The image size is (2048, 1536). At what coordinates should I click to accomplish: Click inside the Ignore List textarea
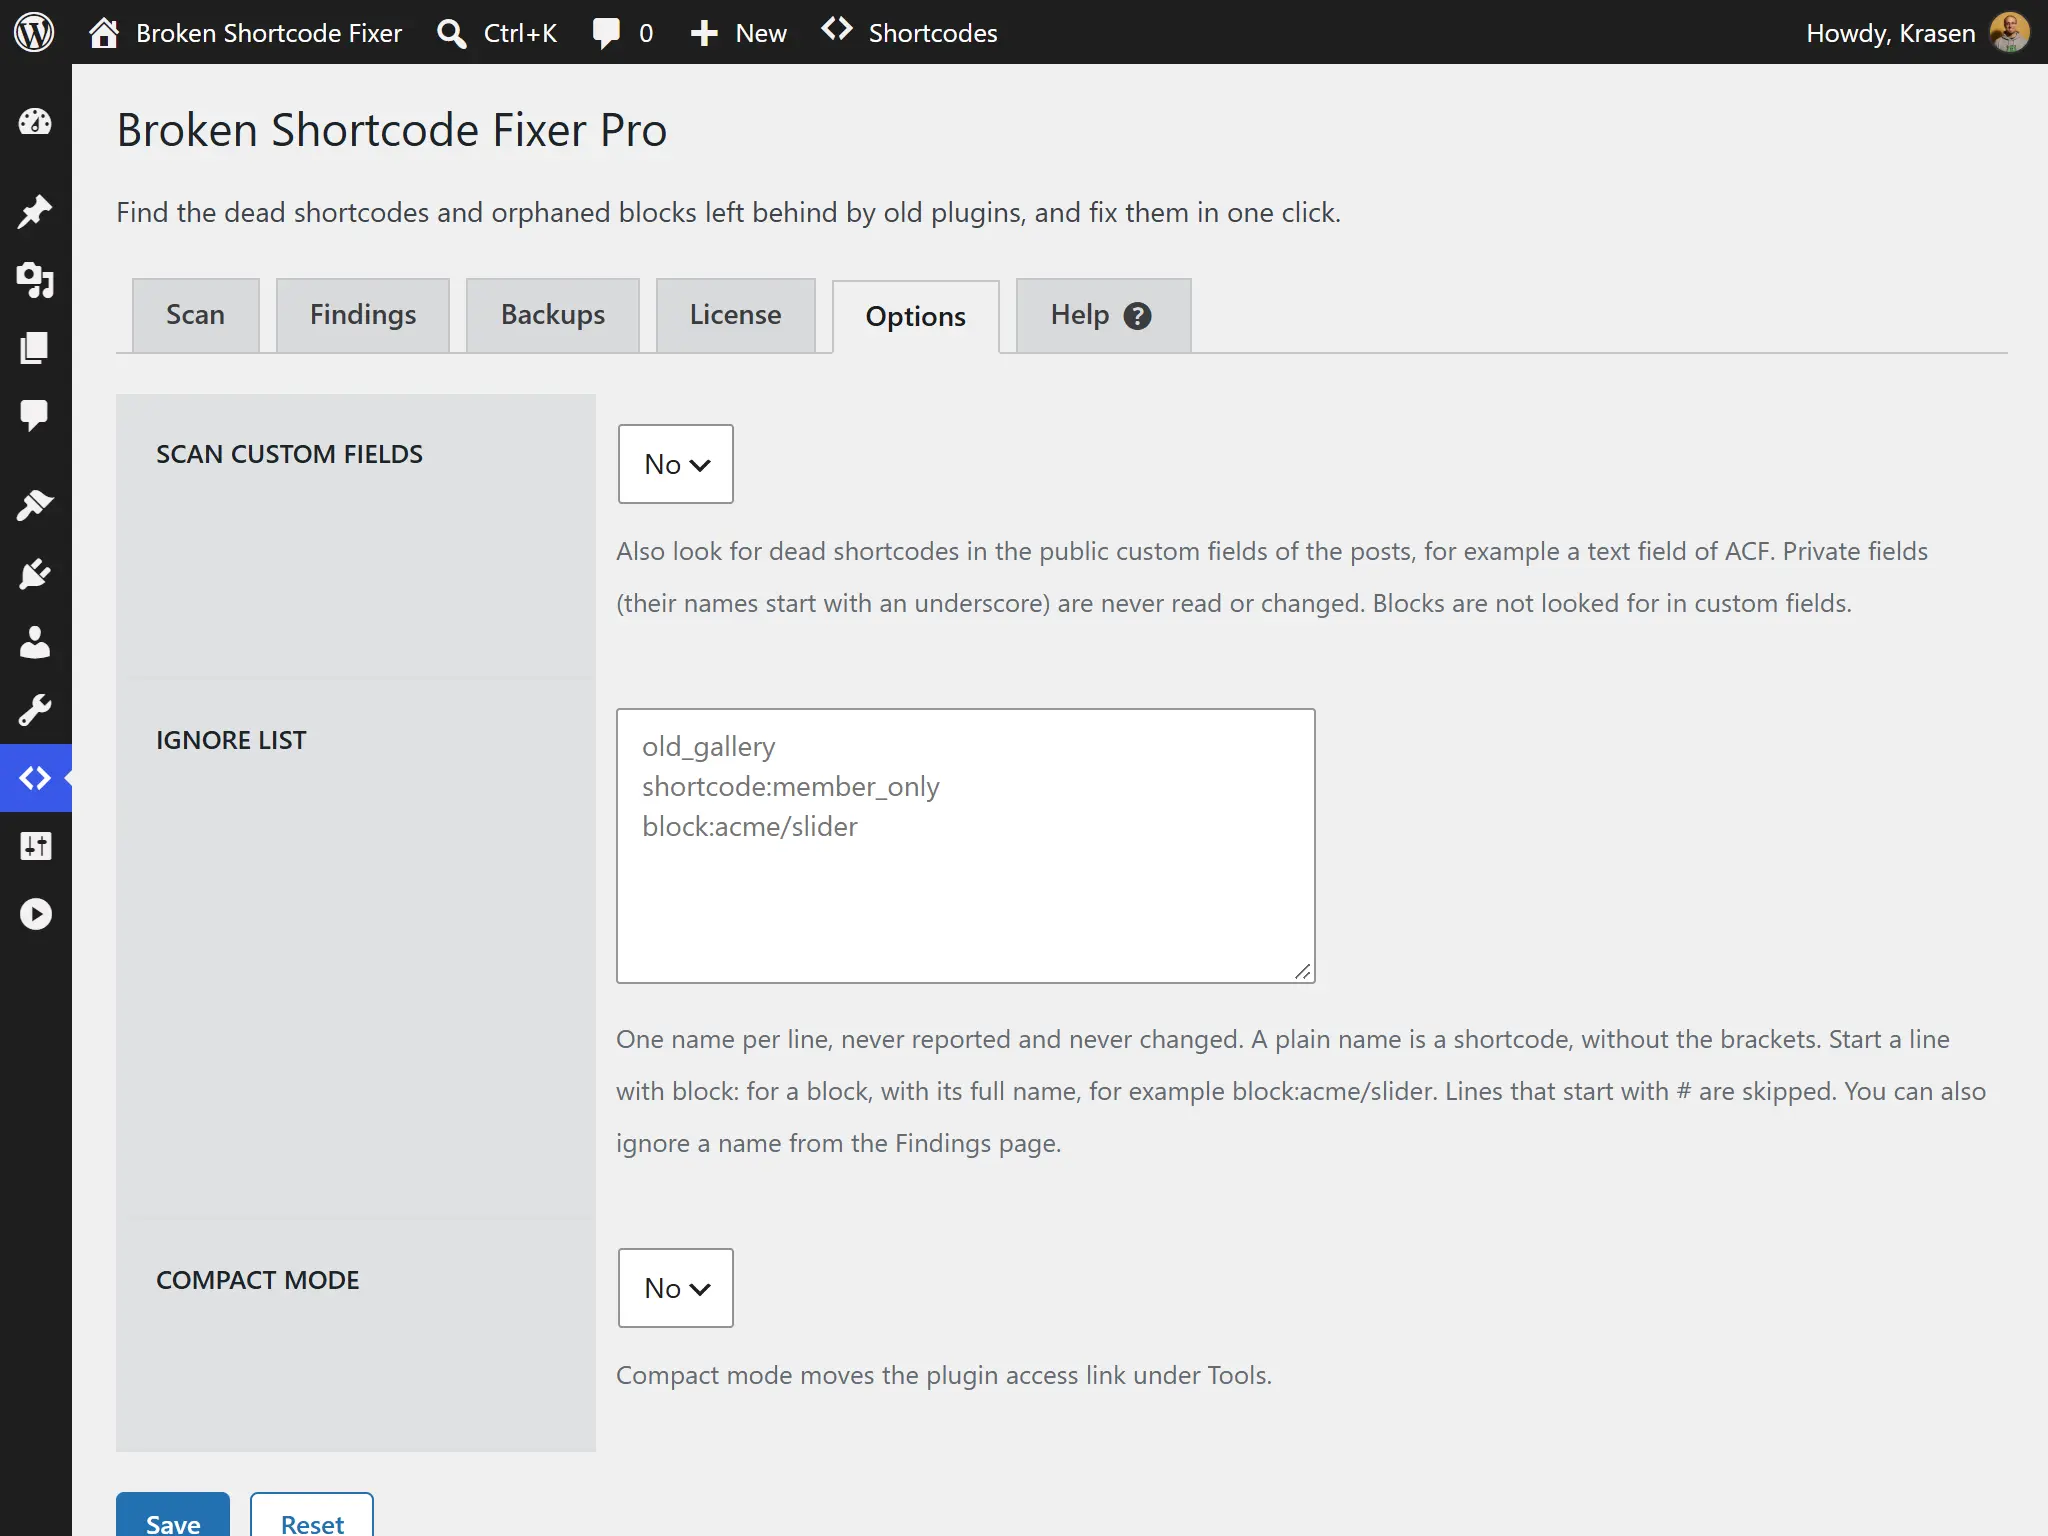966,846
